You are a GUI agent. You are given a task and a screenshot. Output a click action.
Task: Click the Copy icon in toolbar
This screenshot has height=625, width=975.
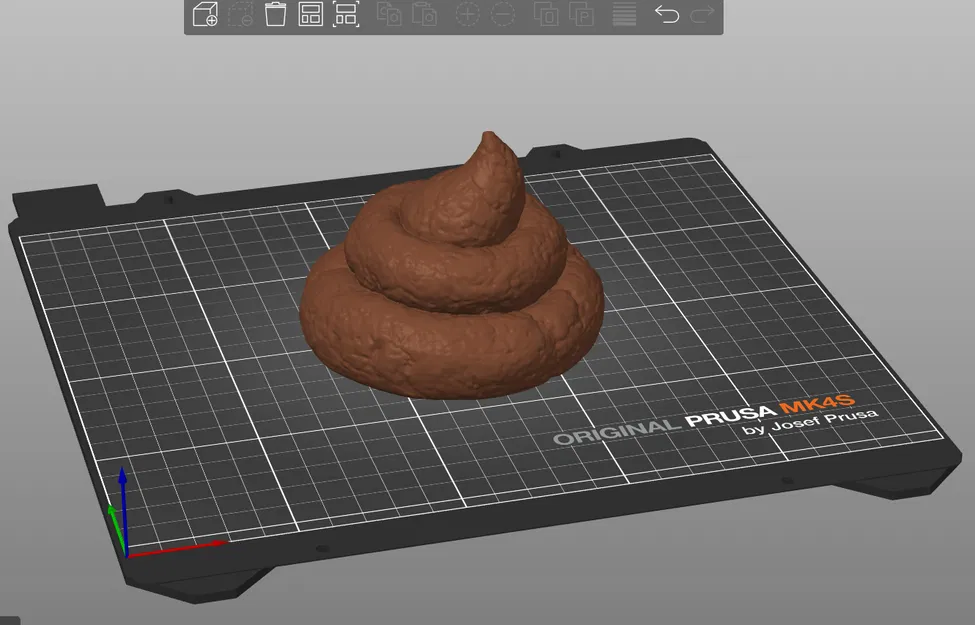point(390,14)
